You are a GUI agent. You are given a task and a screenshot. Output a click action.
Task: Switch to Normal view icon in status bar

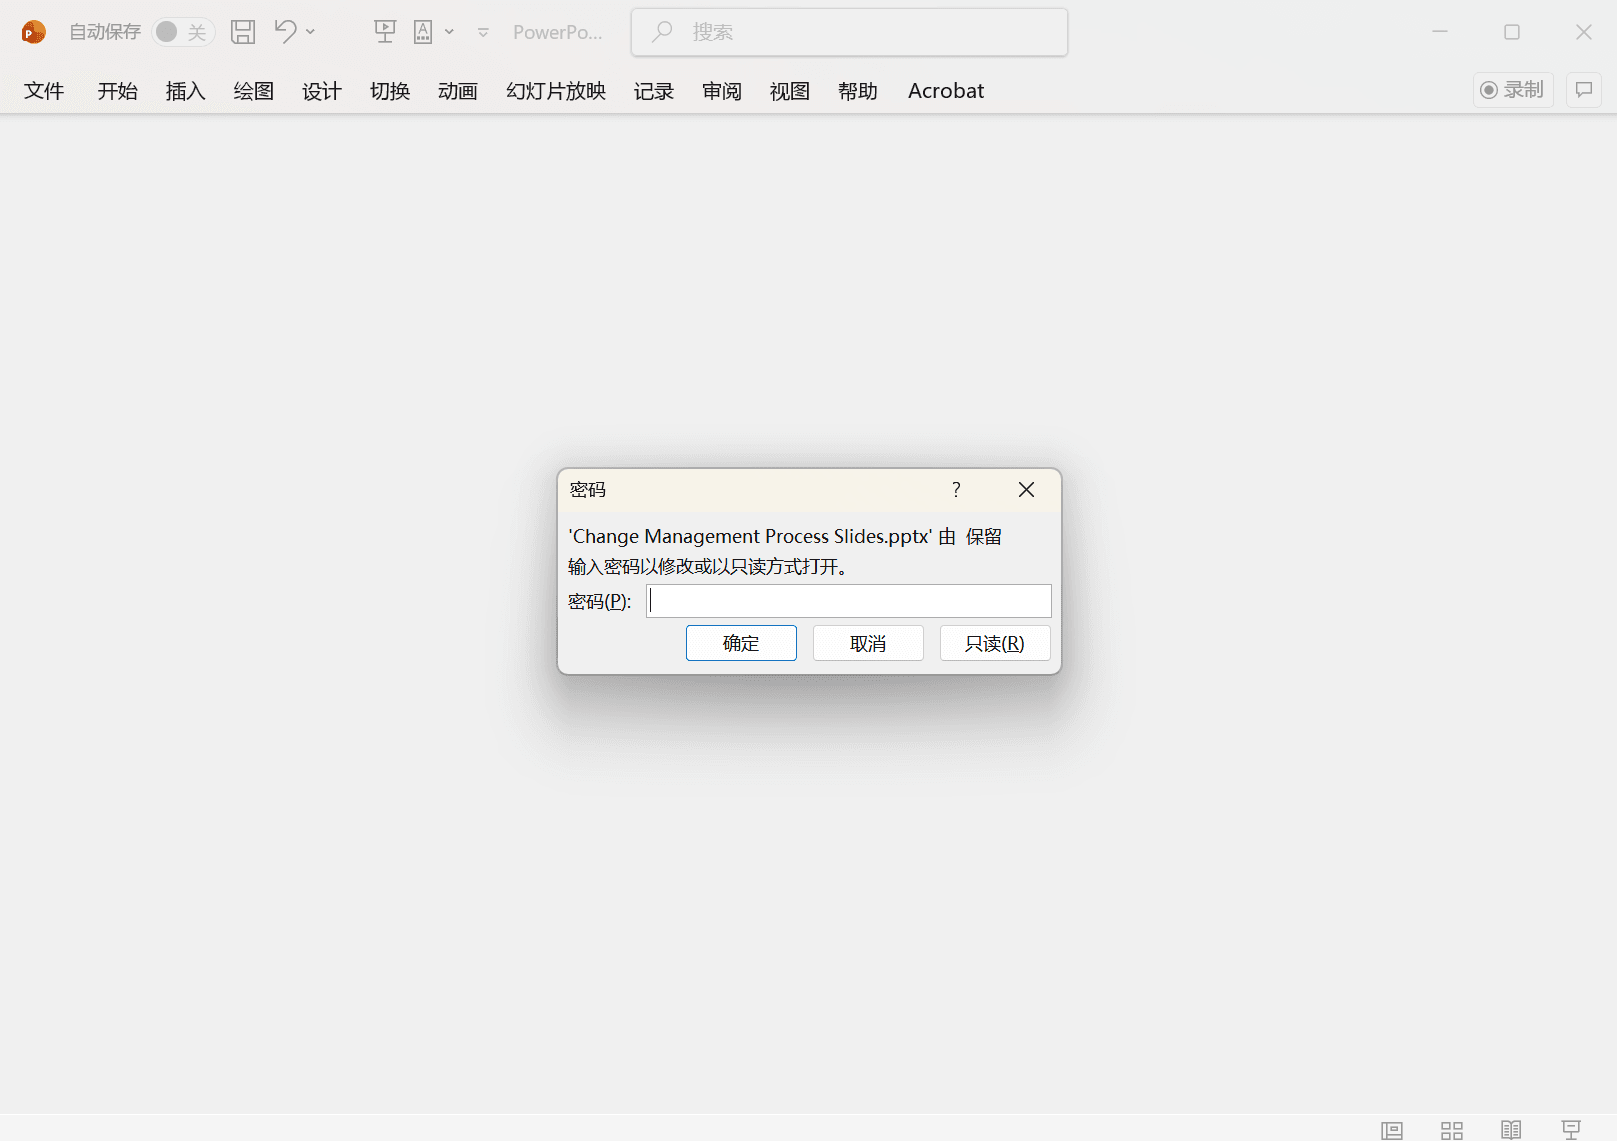(1392, 1130)
